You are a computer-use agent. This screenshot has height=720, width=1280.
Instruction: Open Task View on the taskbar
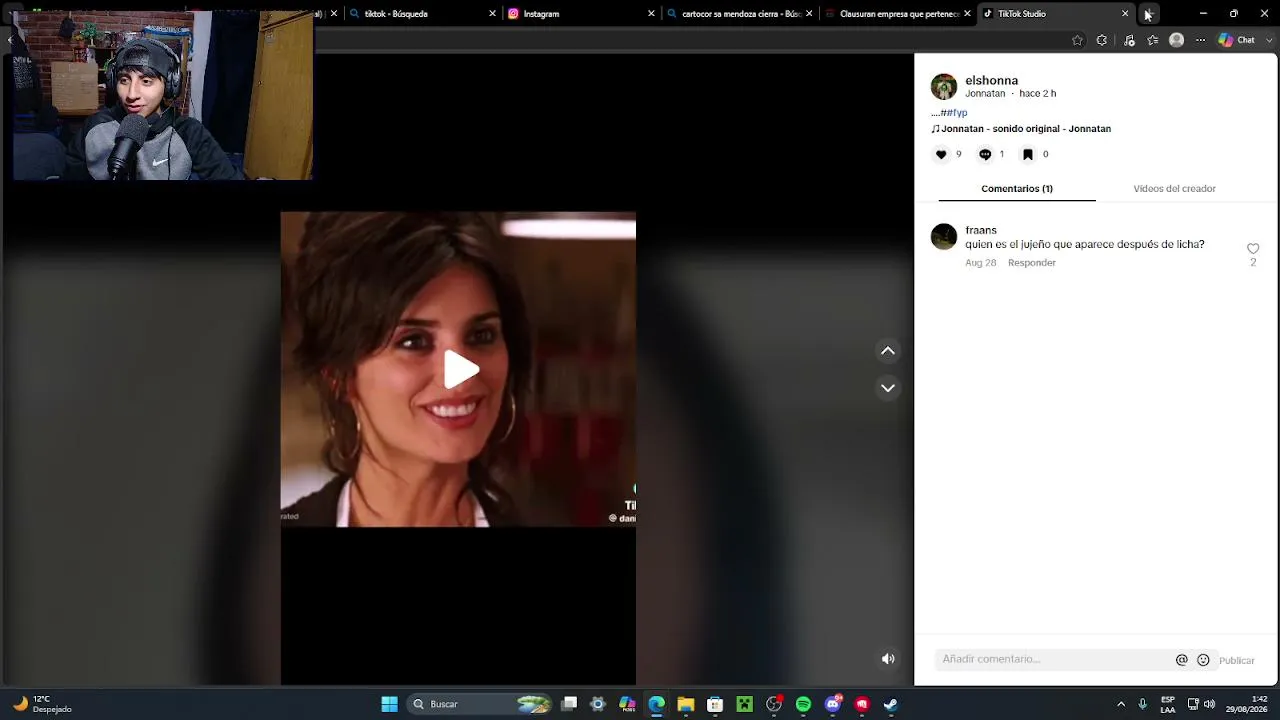[x=569, y=704]
